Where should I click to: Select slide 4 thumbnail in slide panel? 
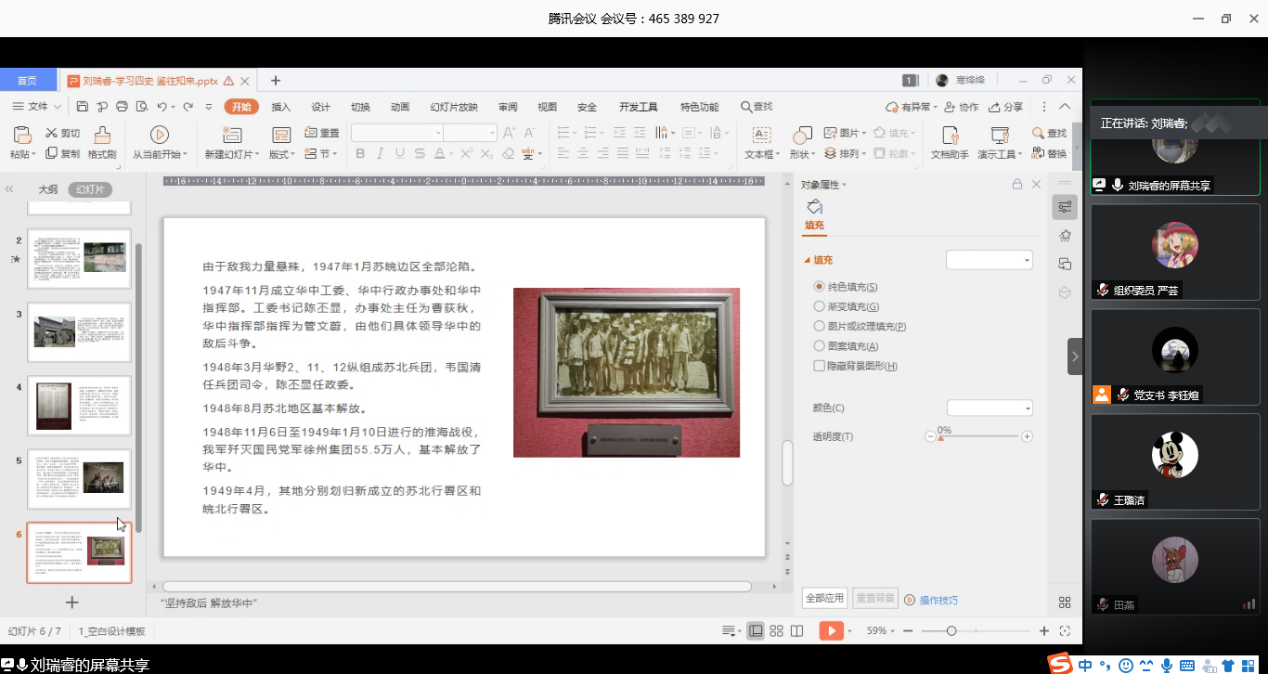pyautogui.click(x=80, y=405)
